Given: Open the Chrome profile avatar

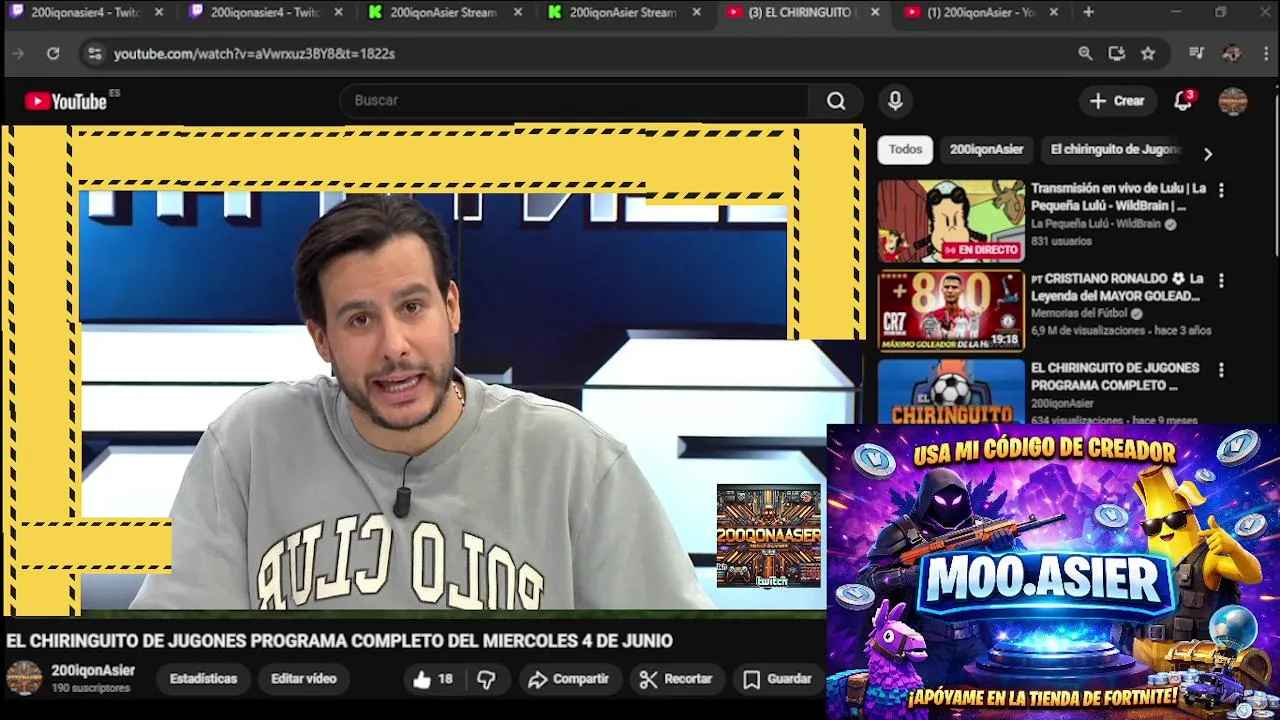Looking at the screenshot, I should point(1231,53).
